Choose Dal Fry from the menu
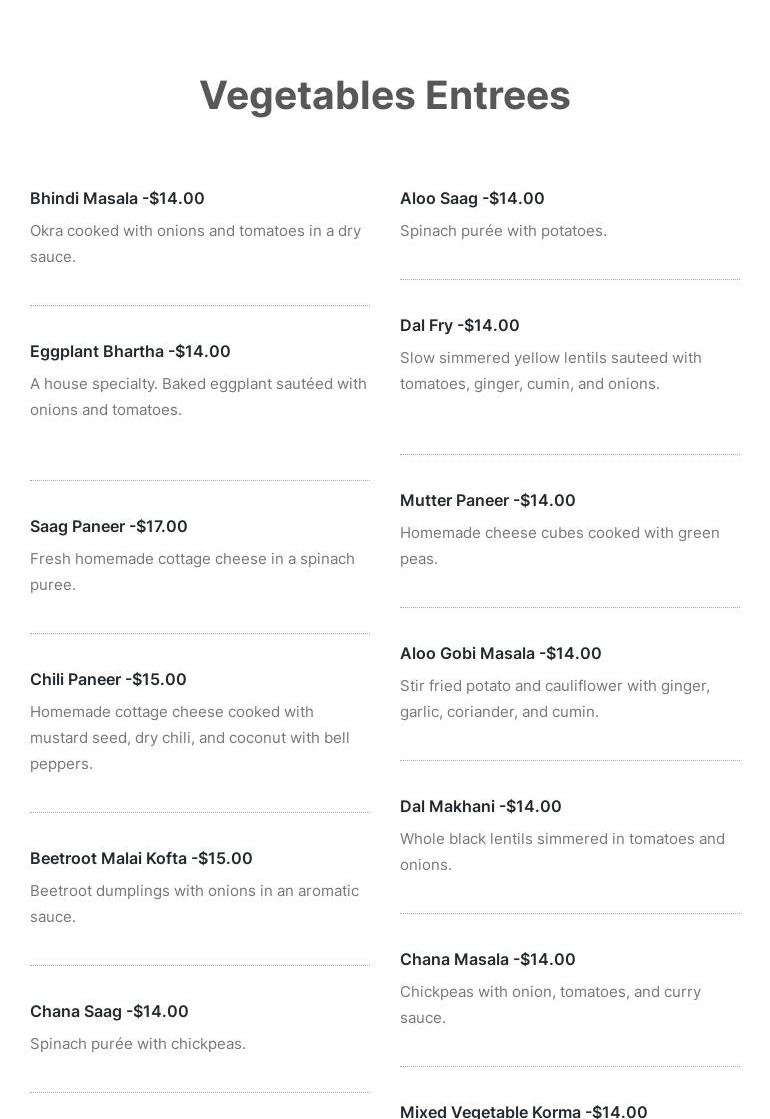770x1119 pixels. pos(459,325)
